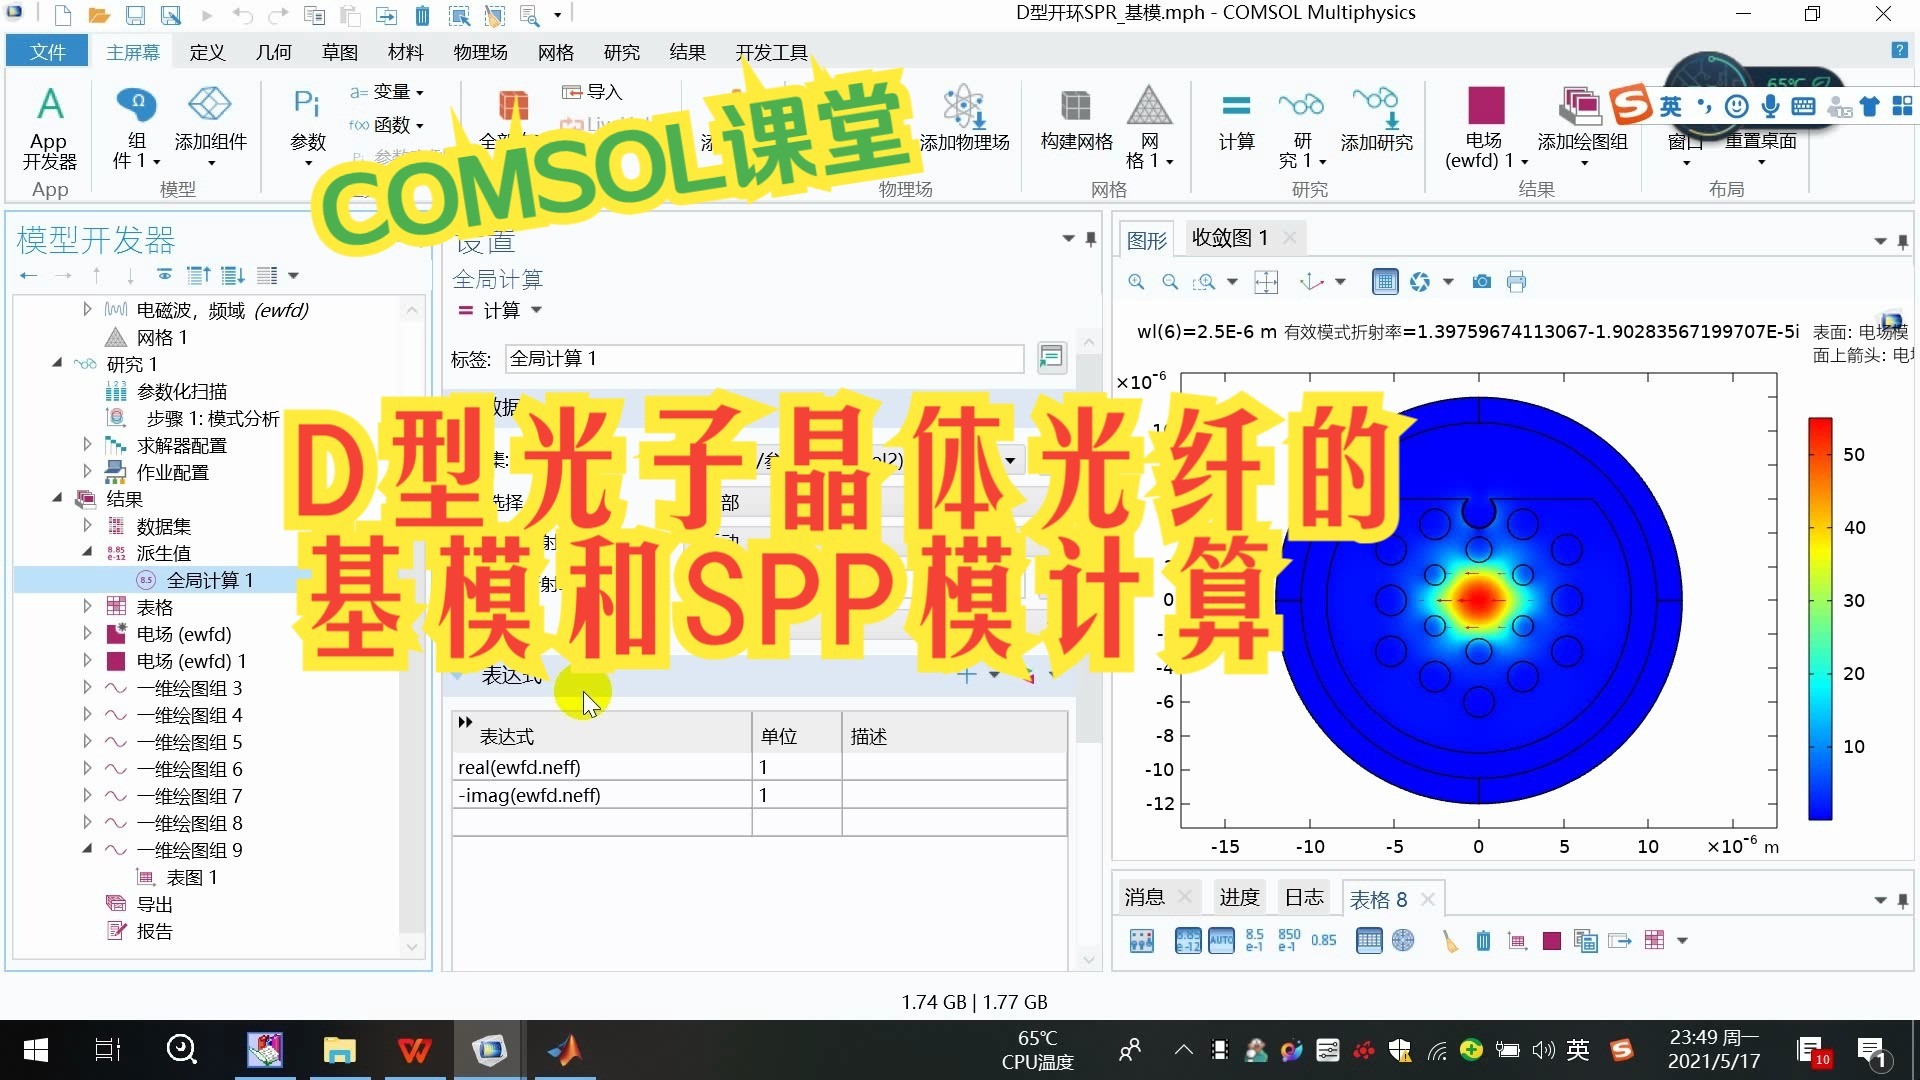The image size is (1920, 1080).
Task: Click the print icon in graphics toolbar
Action: (1516, 282)
